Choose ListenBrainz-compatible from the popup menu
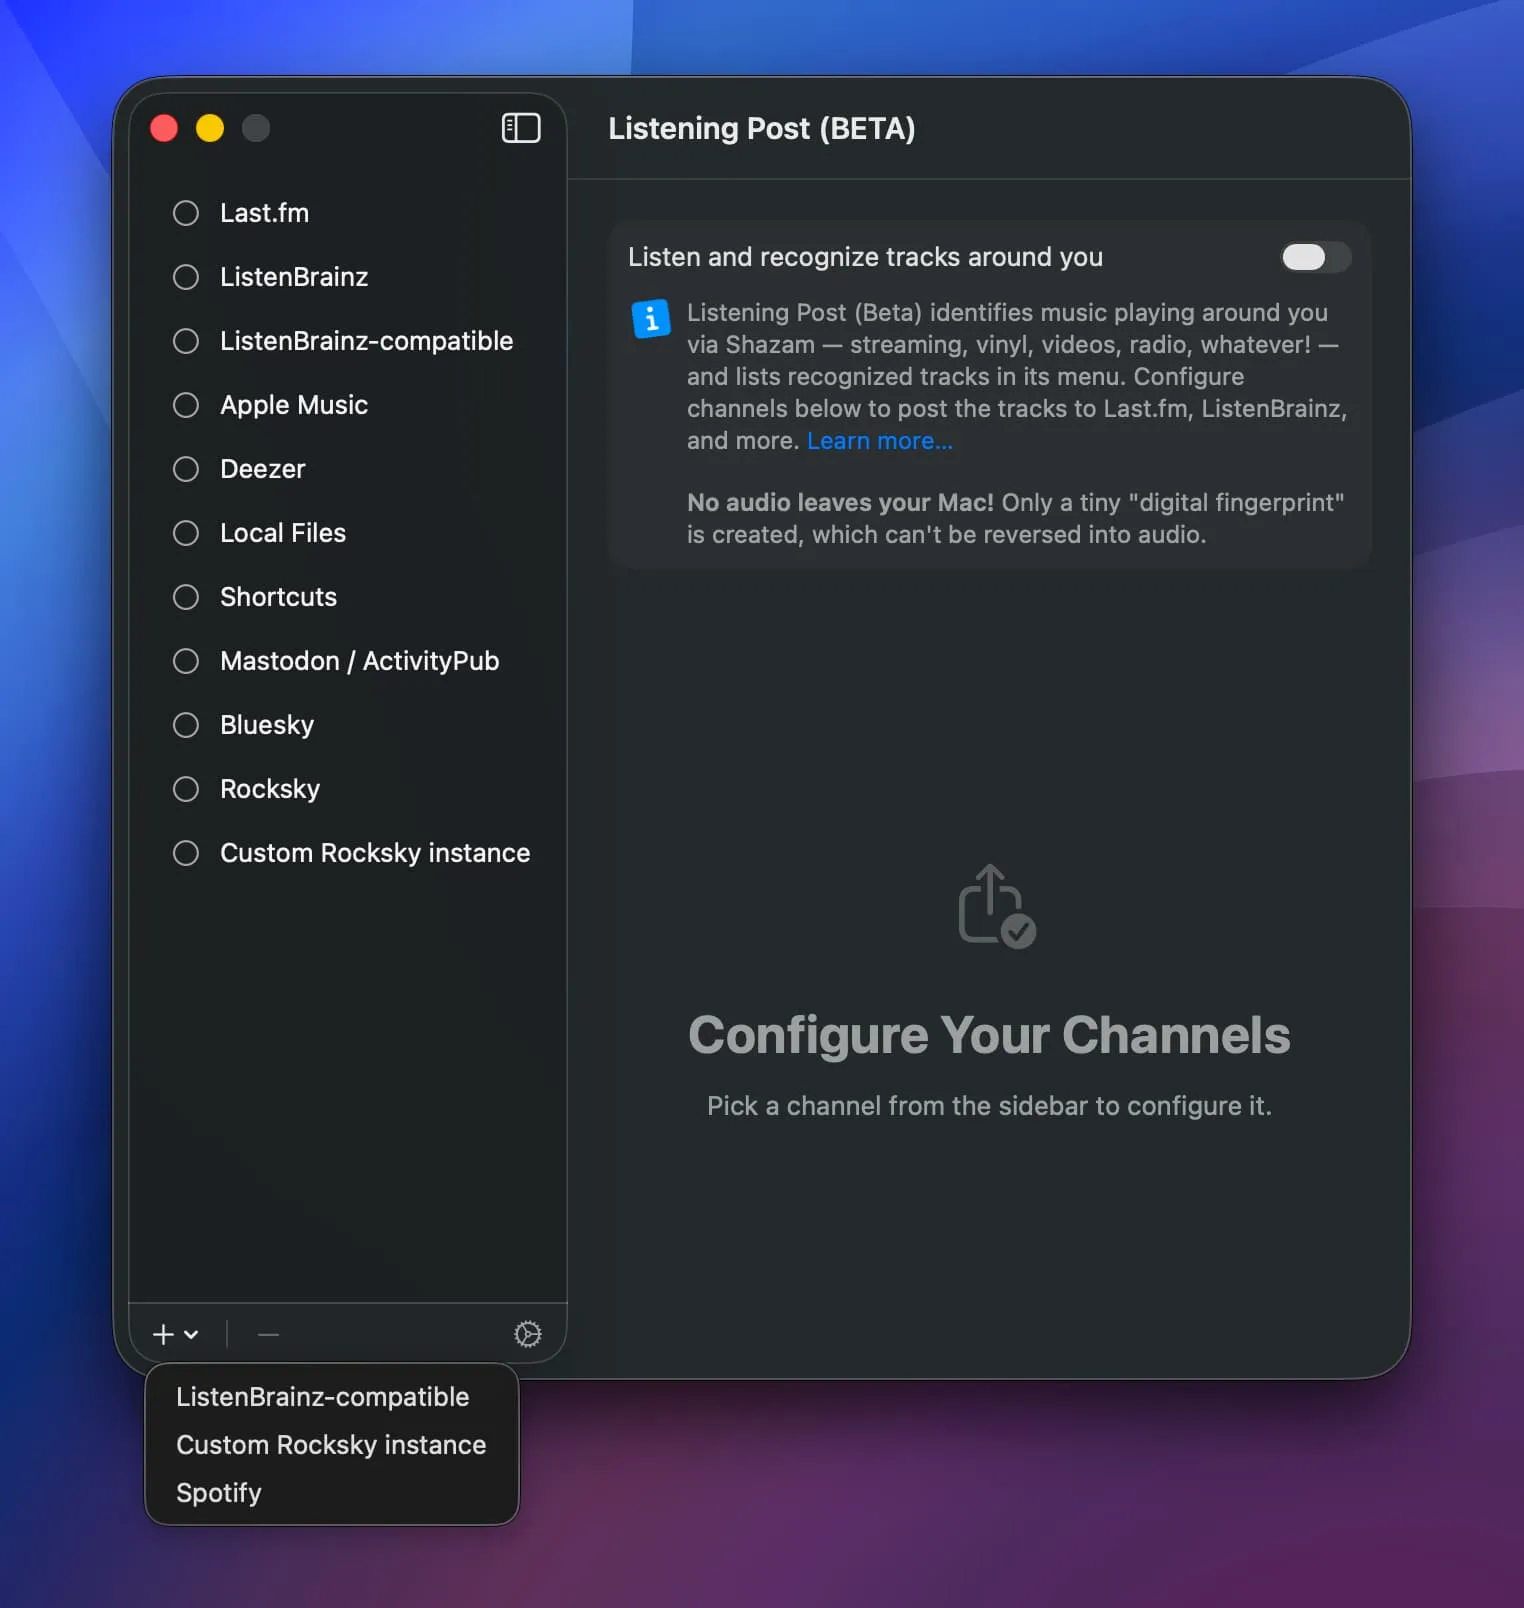The image size is (1524, 1608). pos(322,1396)
